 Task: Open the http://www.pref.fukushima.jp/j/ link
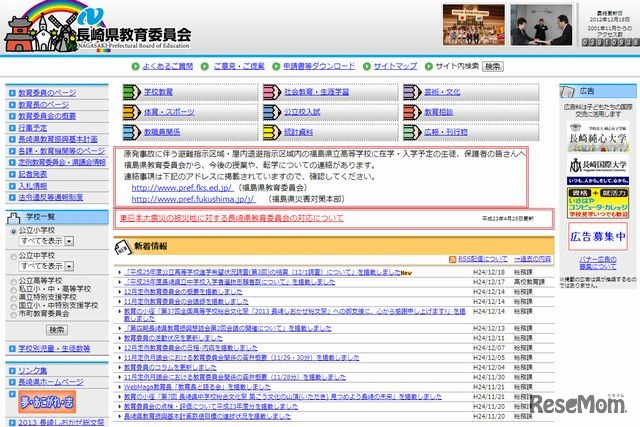193,199
